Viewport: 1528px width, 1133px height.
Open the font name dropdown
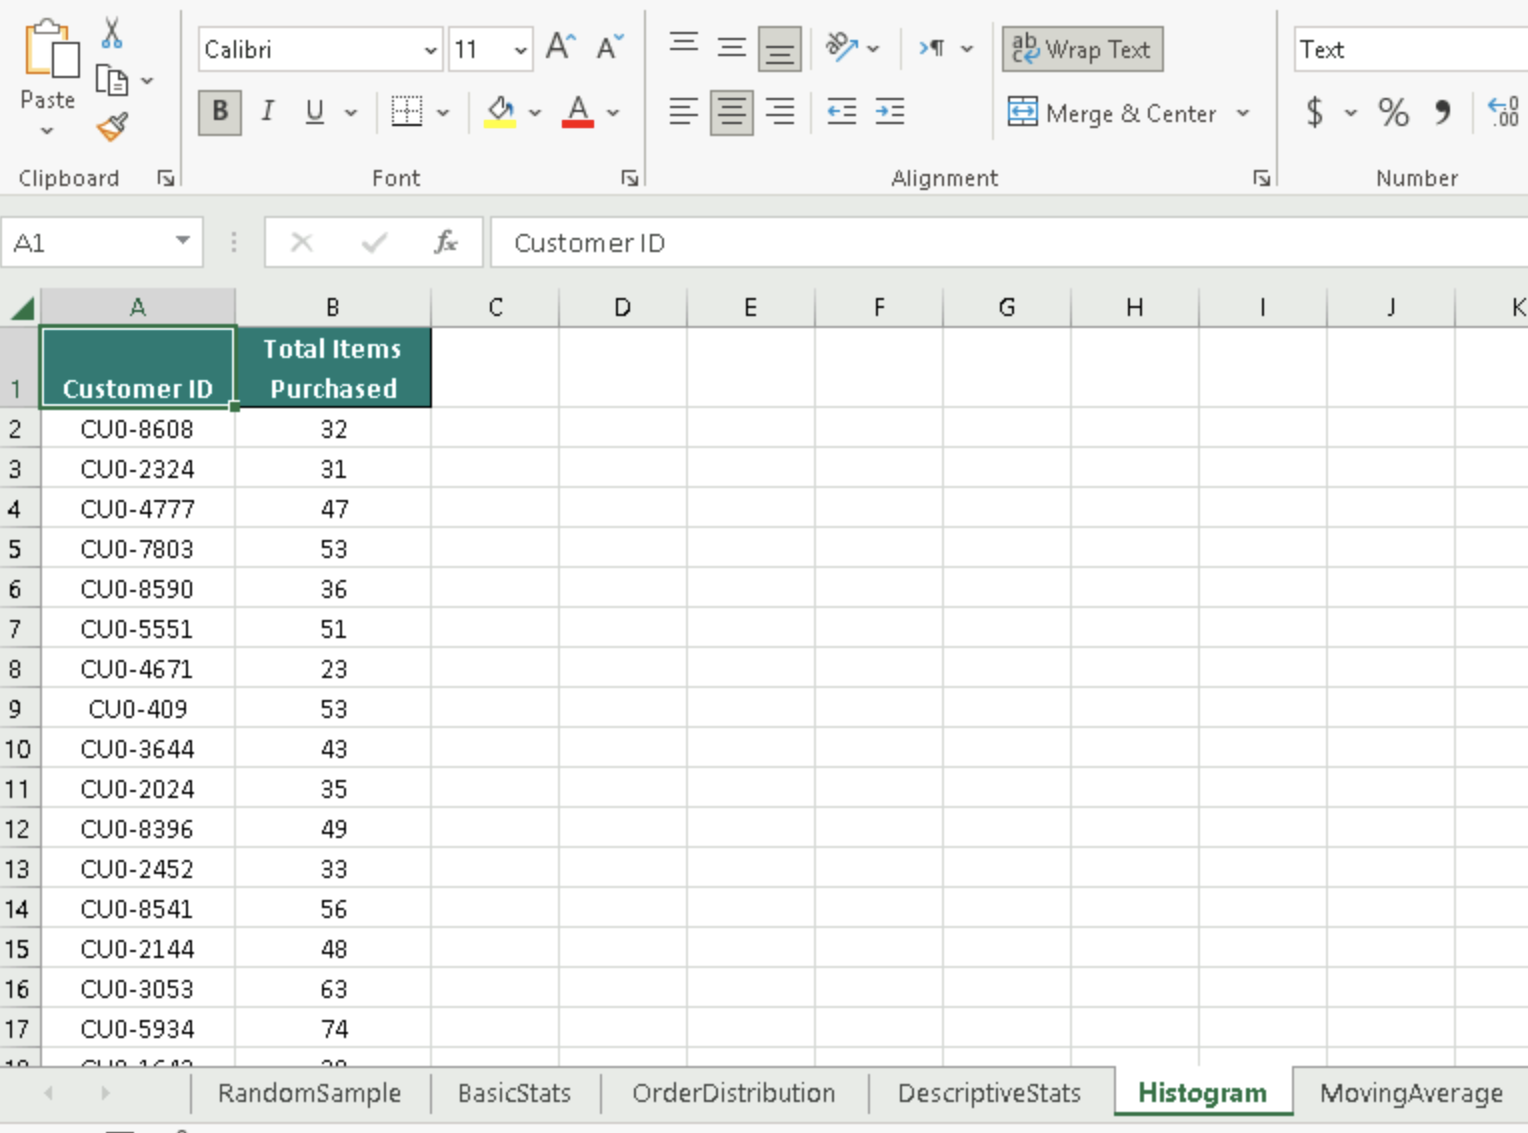[430, 48]
